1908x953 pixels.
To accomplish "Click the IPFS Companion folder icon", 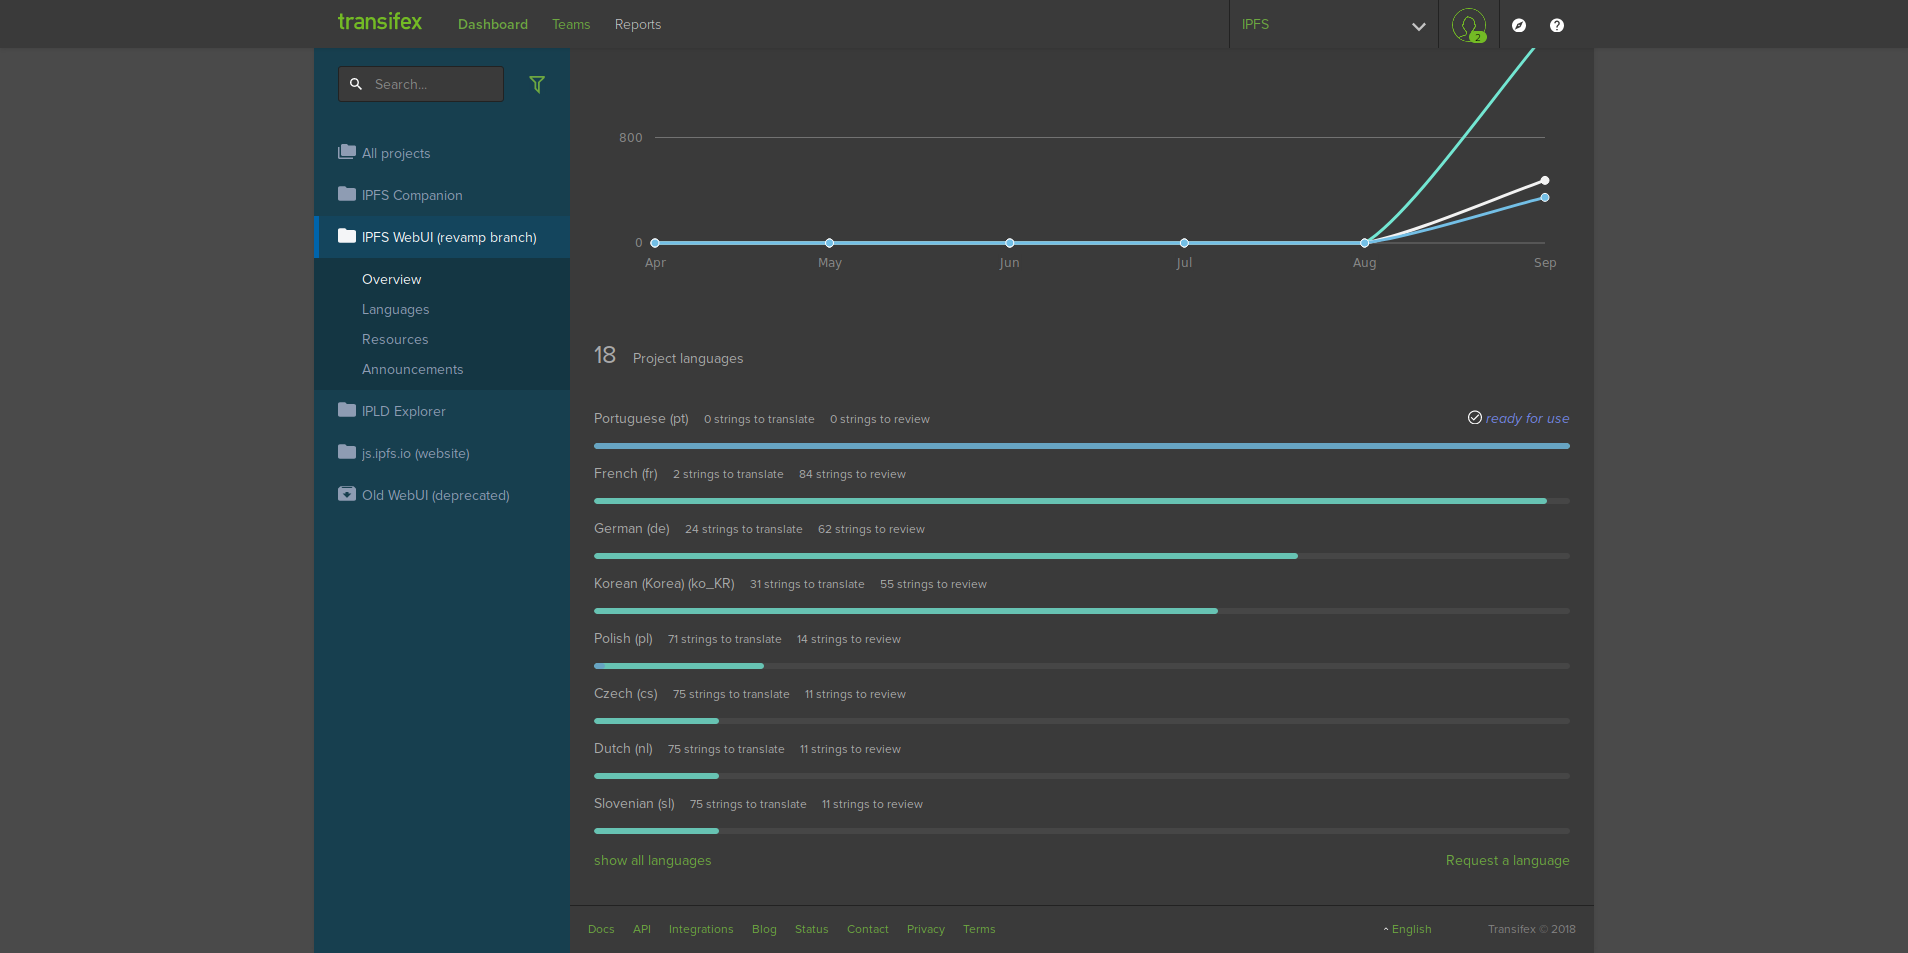I will tap(347, 194).
